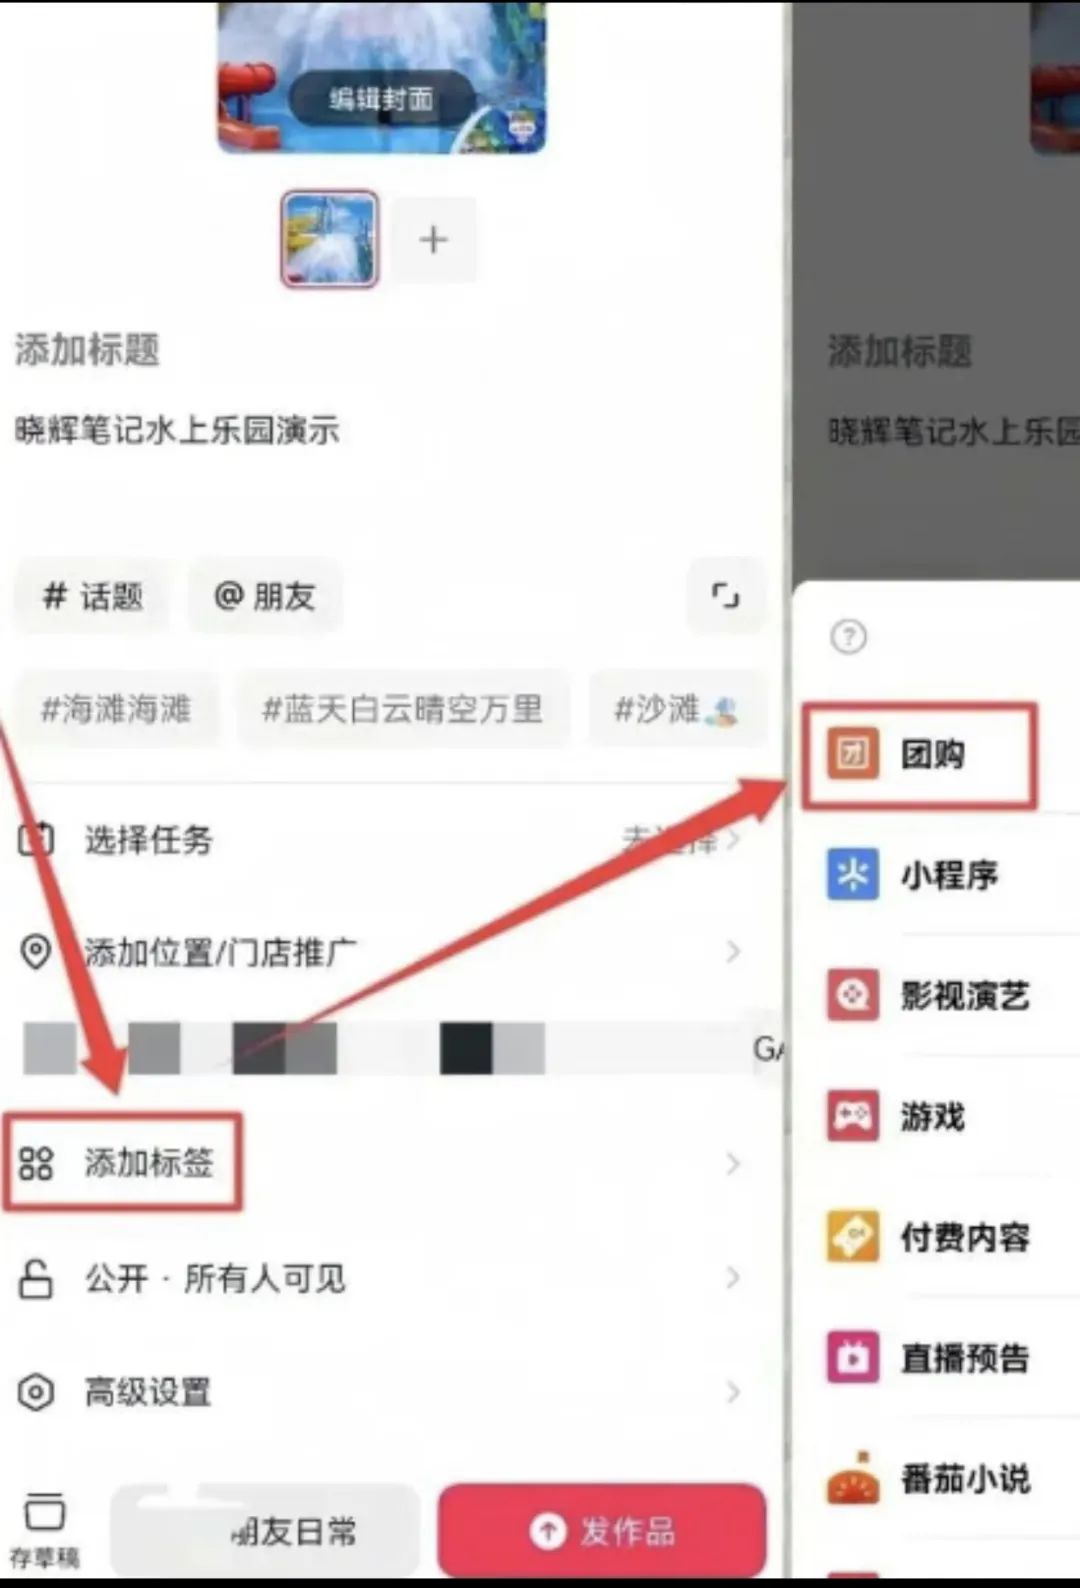Select the water park photo thumbnail

(x=330, y=239)
